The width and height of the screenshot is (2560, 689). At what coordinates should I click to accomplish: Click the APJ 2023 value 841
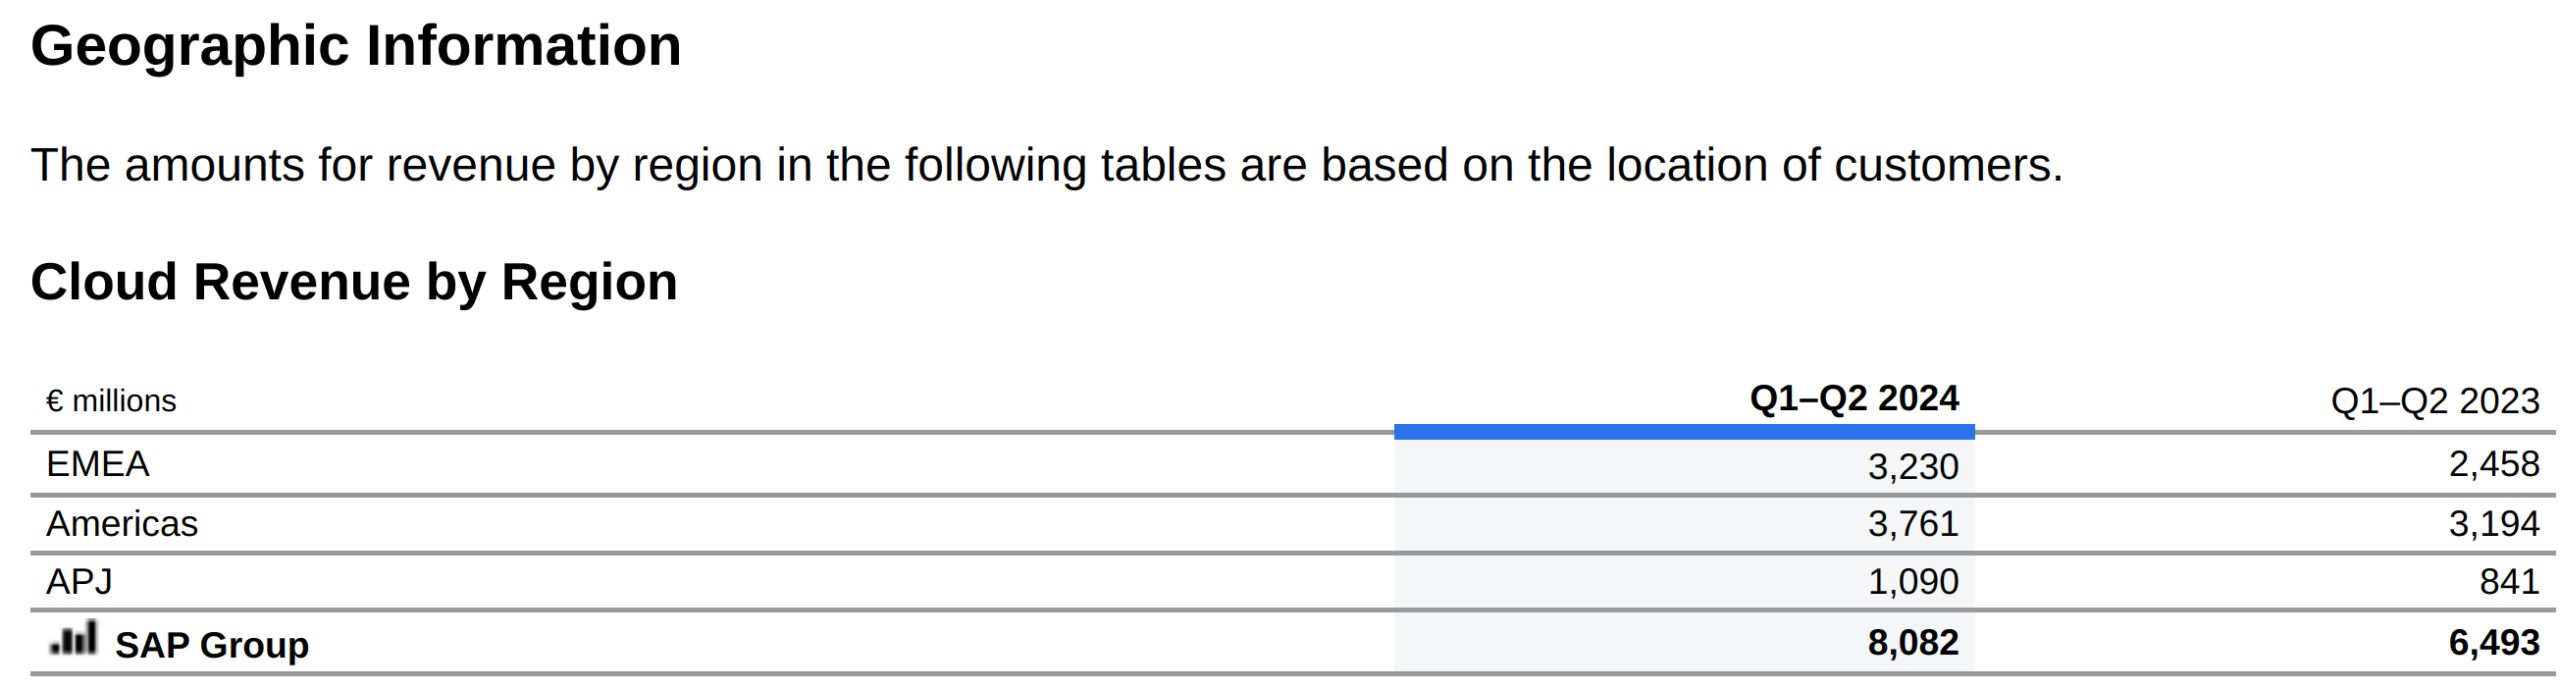(2508, 581)
